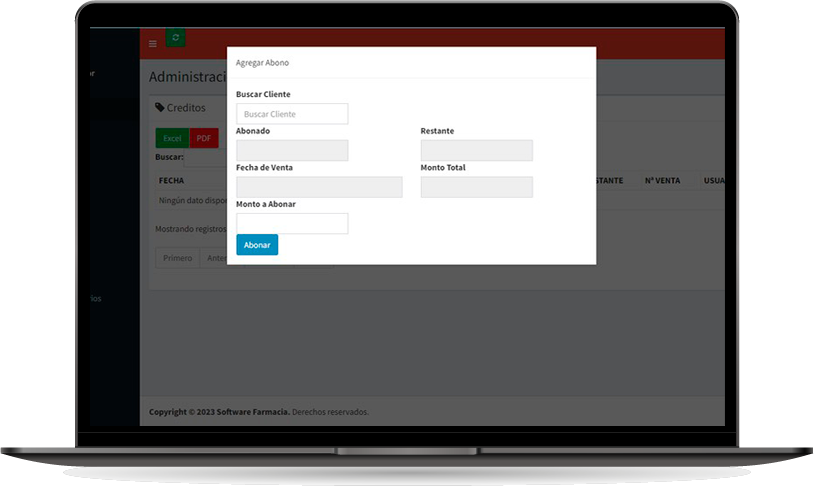814x486 pixels.
Task: Sort by the FECHA column header
Action: [x=171, y=181]
